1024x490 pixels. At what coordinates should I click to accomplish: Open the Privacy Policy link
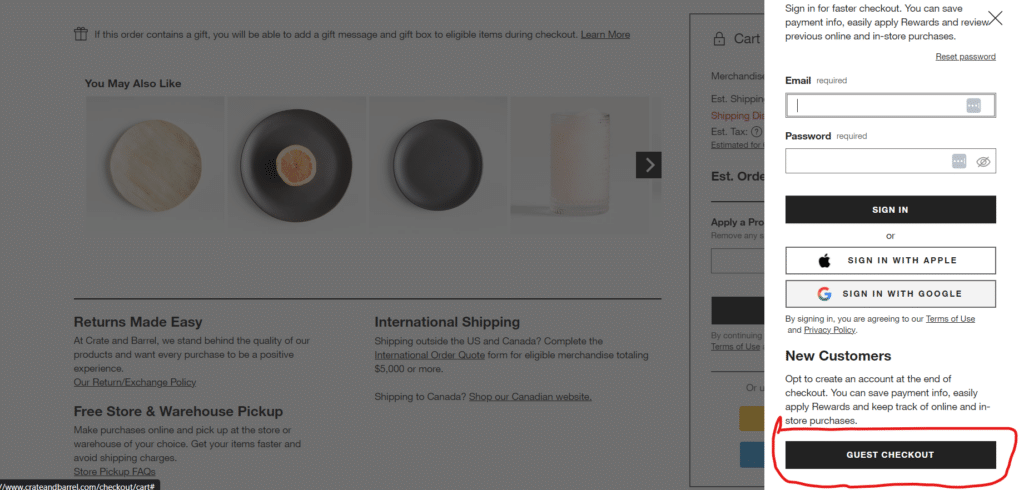click(x=830, y=330)
